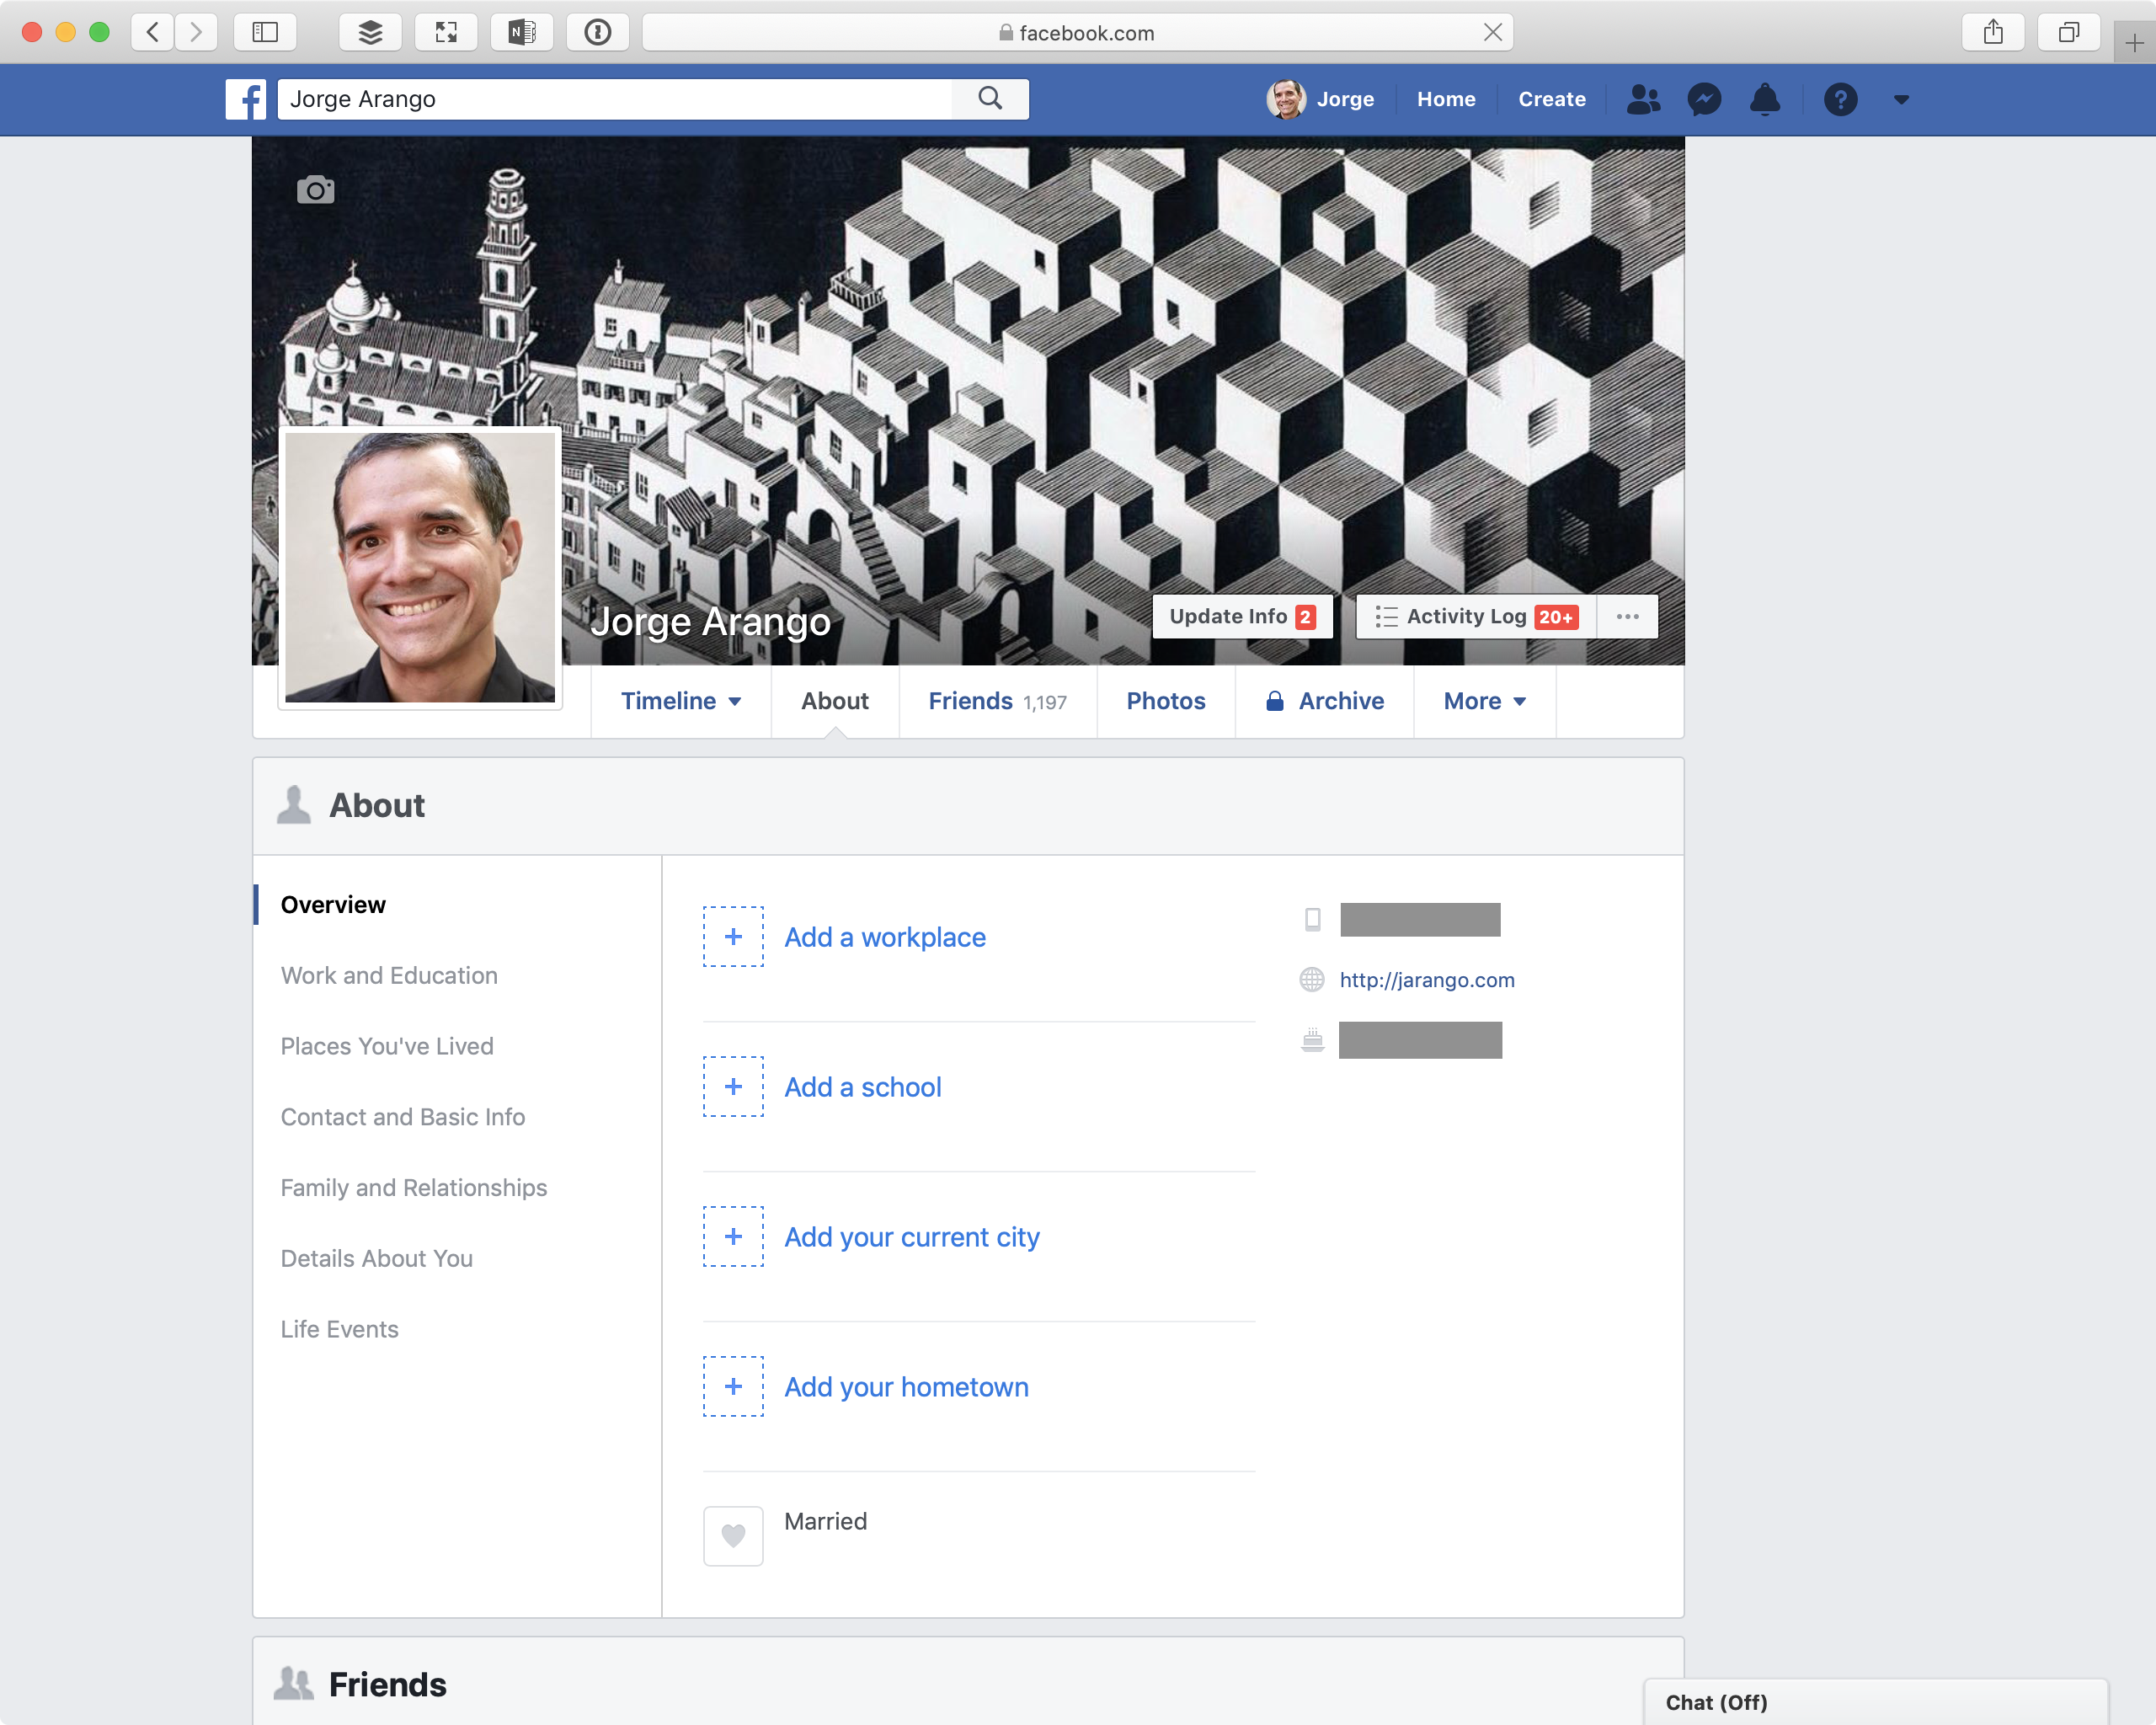Click into the Facebook search field

tap(615, 99)
